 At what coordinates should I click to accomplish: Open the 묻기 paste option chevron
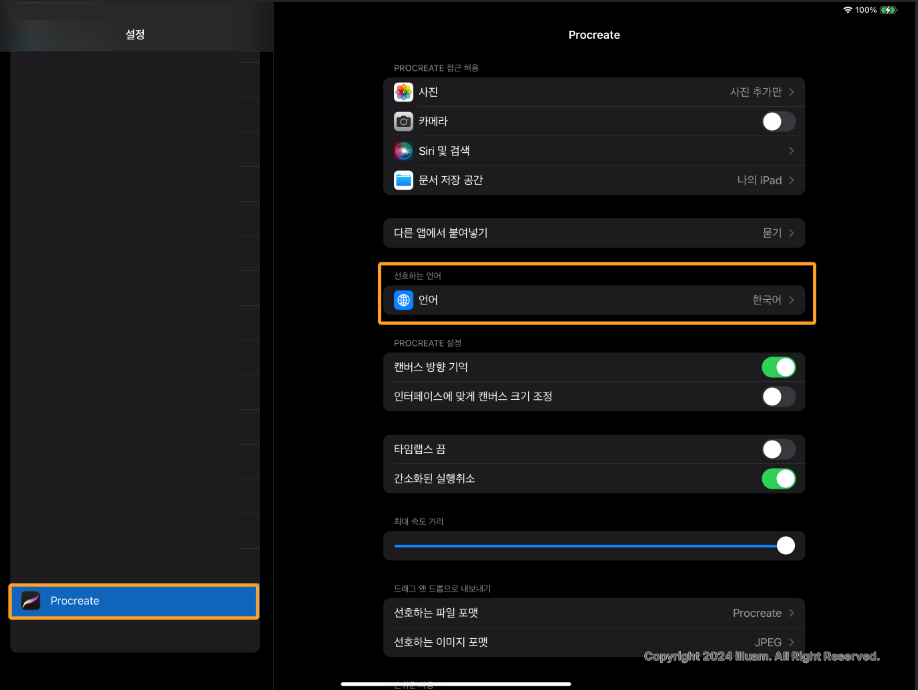pyautogui.click(x=791, y=233)
